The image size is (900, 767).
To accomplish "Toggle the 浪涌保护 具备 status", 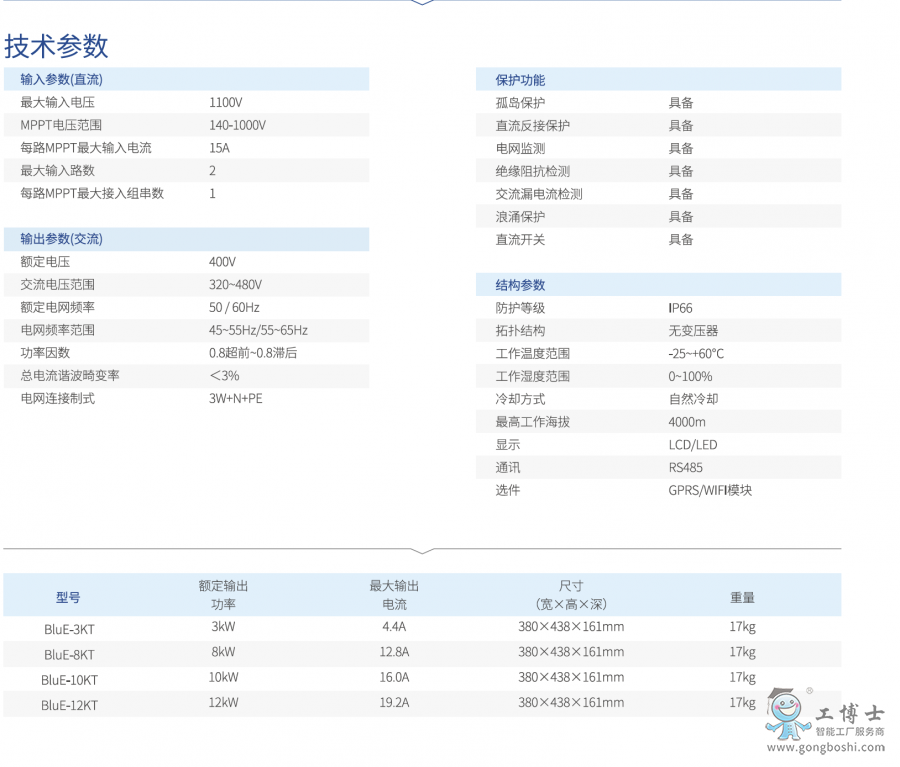I will point(680,216).
